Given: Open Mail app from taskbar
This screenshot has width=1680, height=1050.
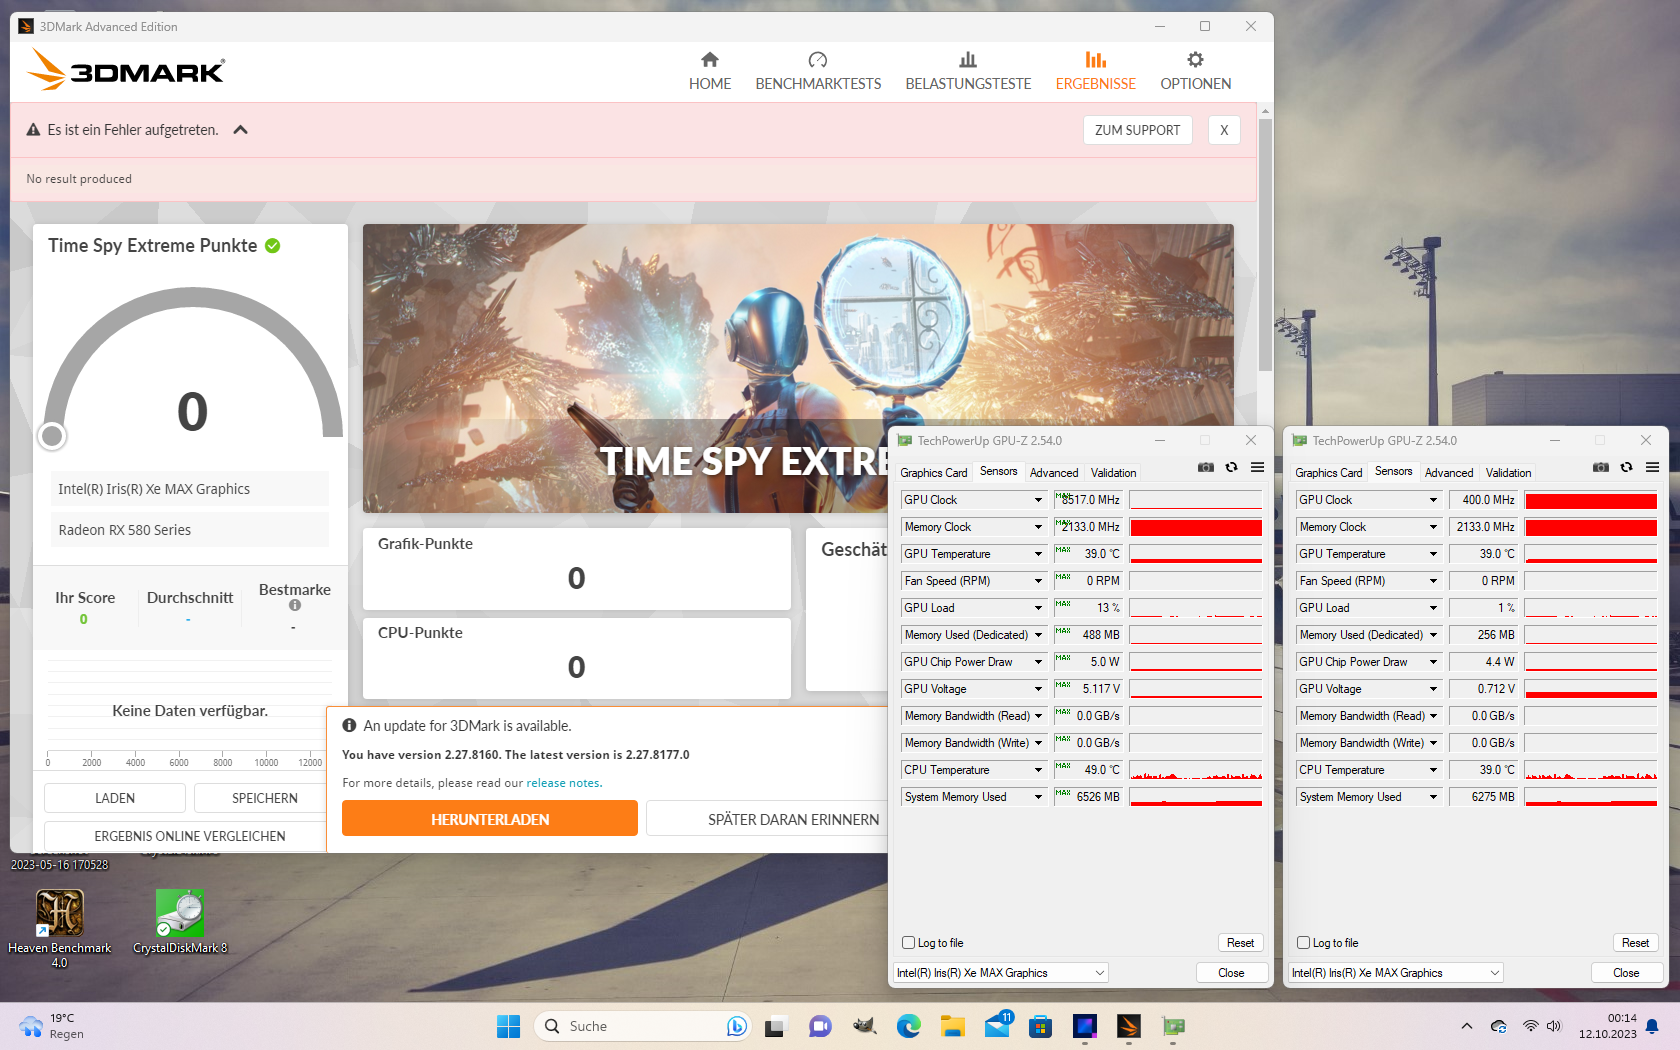Looking at the screenshot, I should 997,1026.
